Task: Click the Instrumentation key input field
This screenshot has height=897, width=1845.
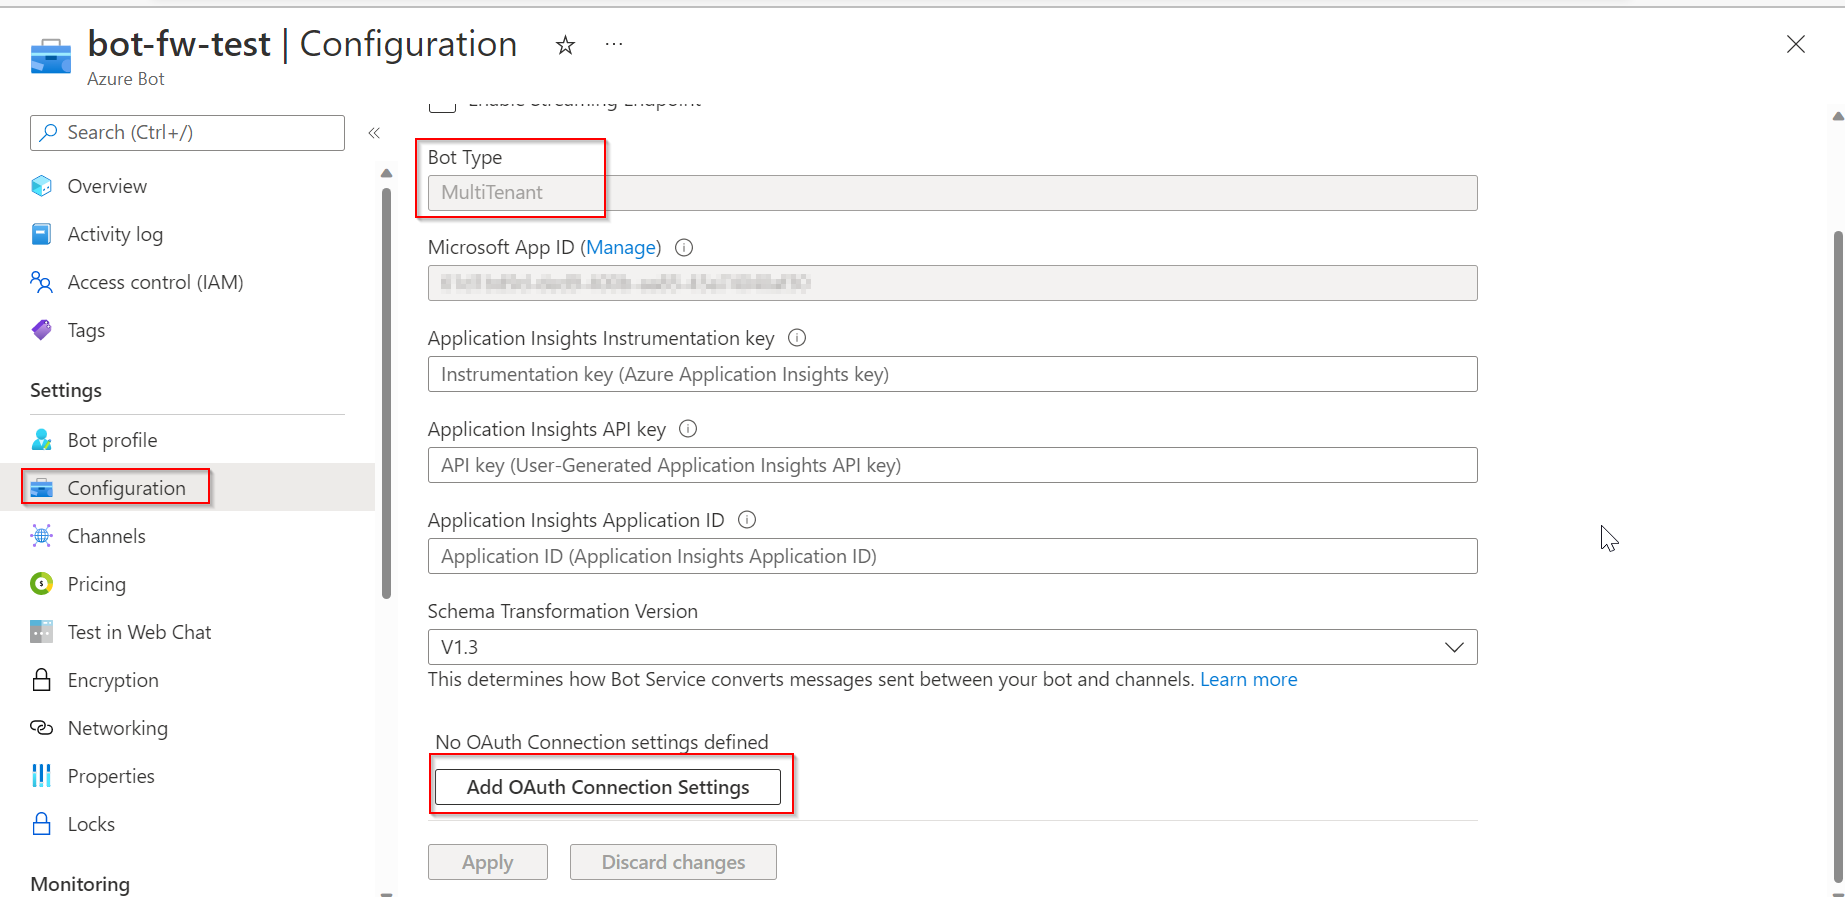Action: pos(952,374)
